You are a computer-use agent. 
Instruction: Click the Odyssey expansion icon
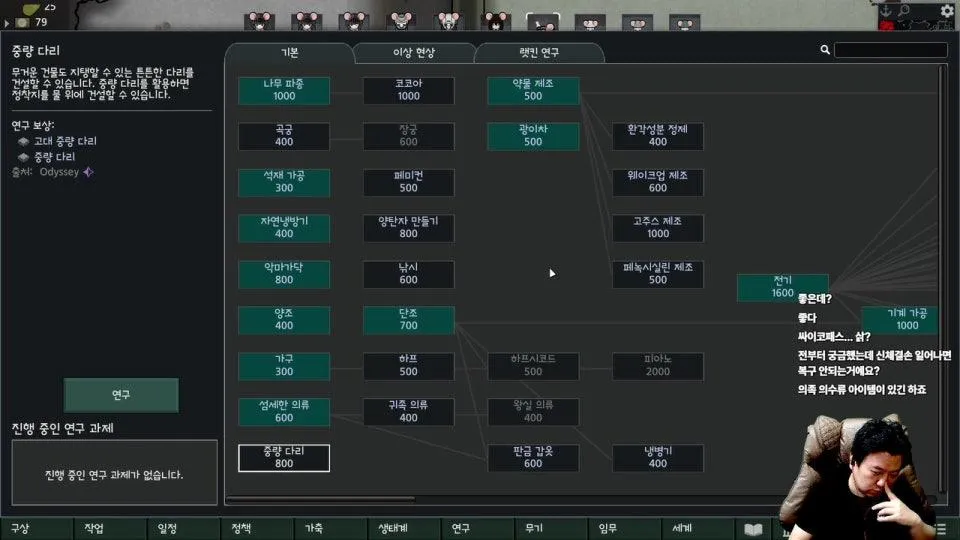point(89,172)
